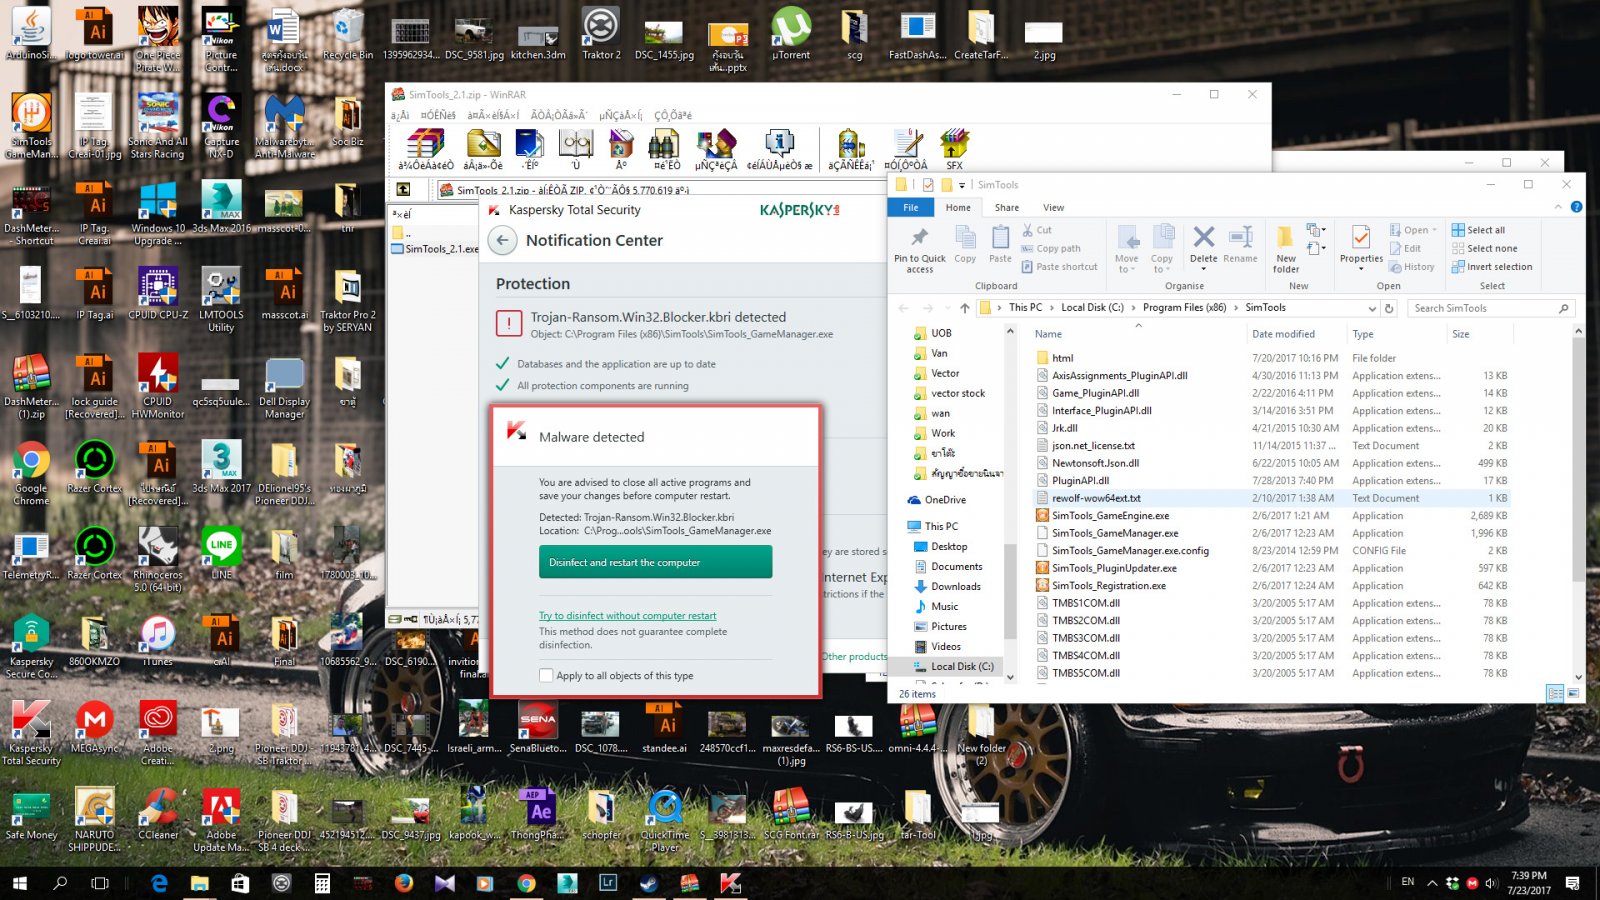Click the Date modified column header
This screenshot has height=900, width=1600.
click(x=1283, y=334)
